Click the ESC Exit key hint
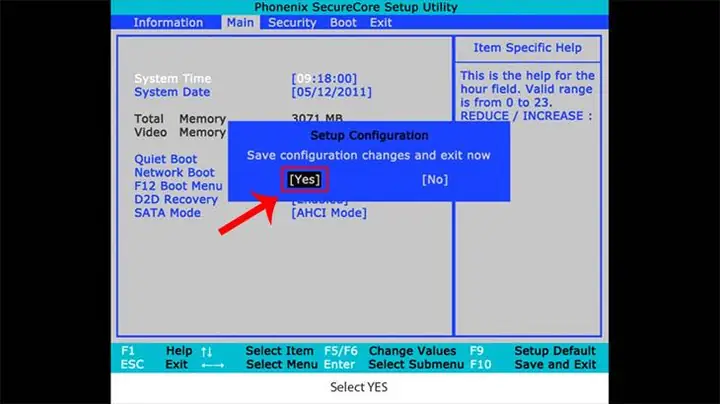This screenshot has width=720, height=404. coord(154,365)
